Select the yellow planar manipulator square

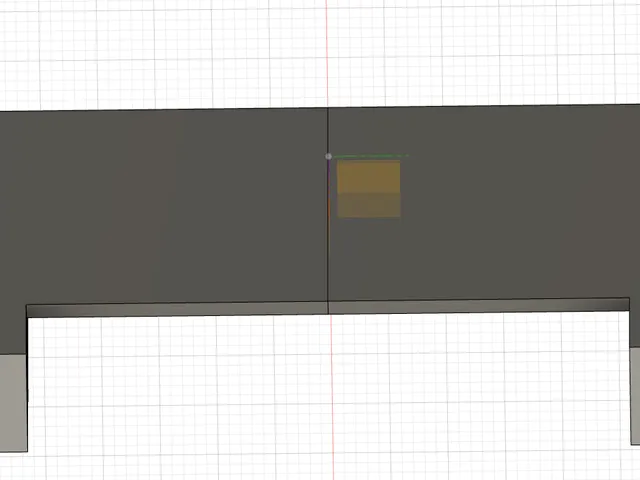[x=369, y=189]
